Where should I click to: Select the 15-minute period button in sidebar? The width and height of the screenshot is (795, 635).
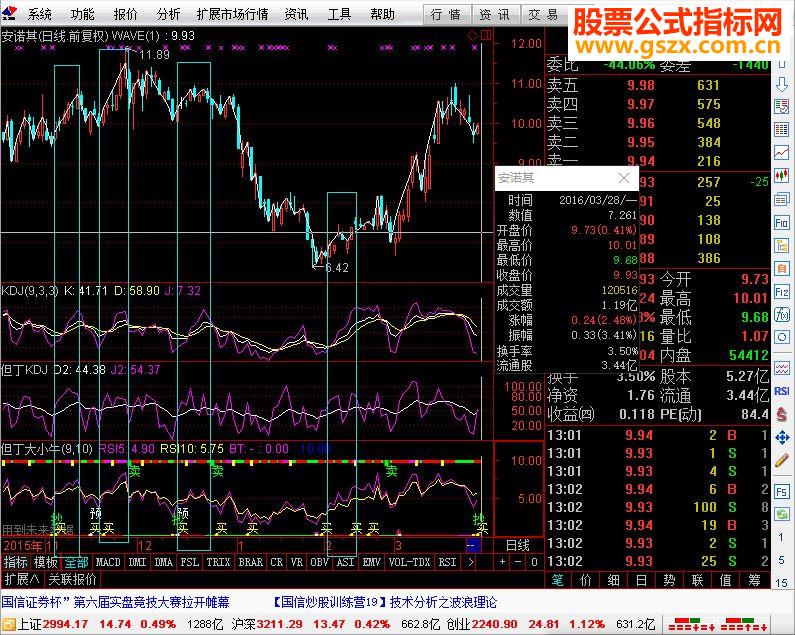click(781, 583)
